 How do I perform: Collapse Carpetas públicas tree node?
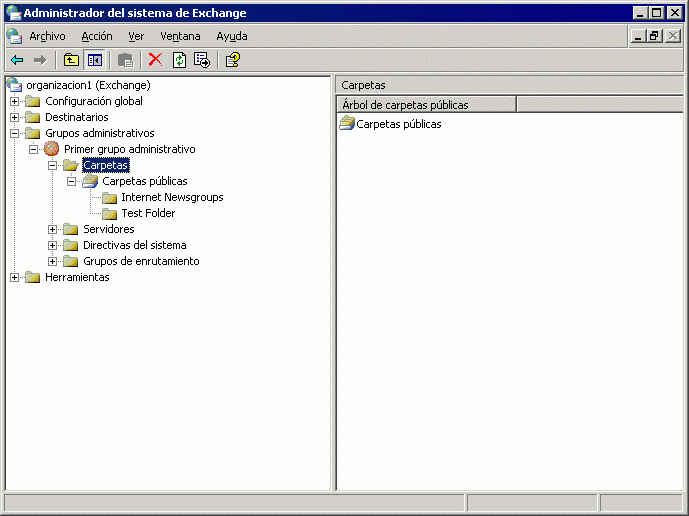point(71,181)
